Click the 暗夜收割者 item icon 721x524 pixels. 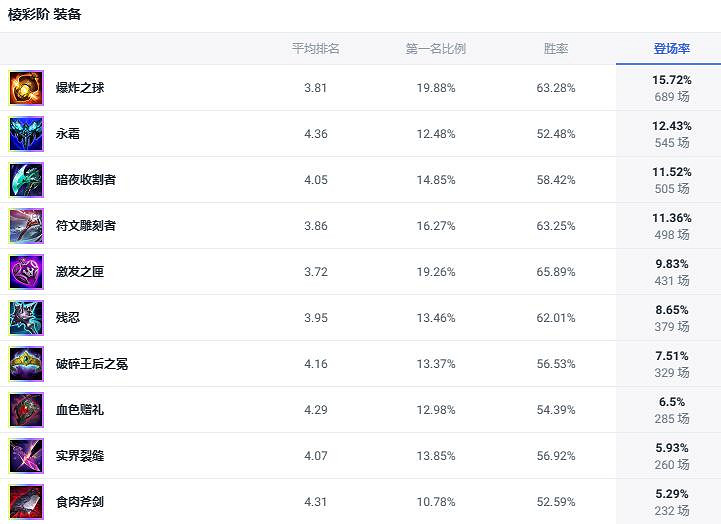[26, 180]
